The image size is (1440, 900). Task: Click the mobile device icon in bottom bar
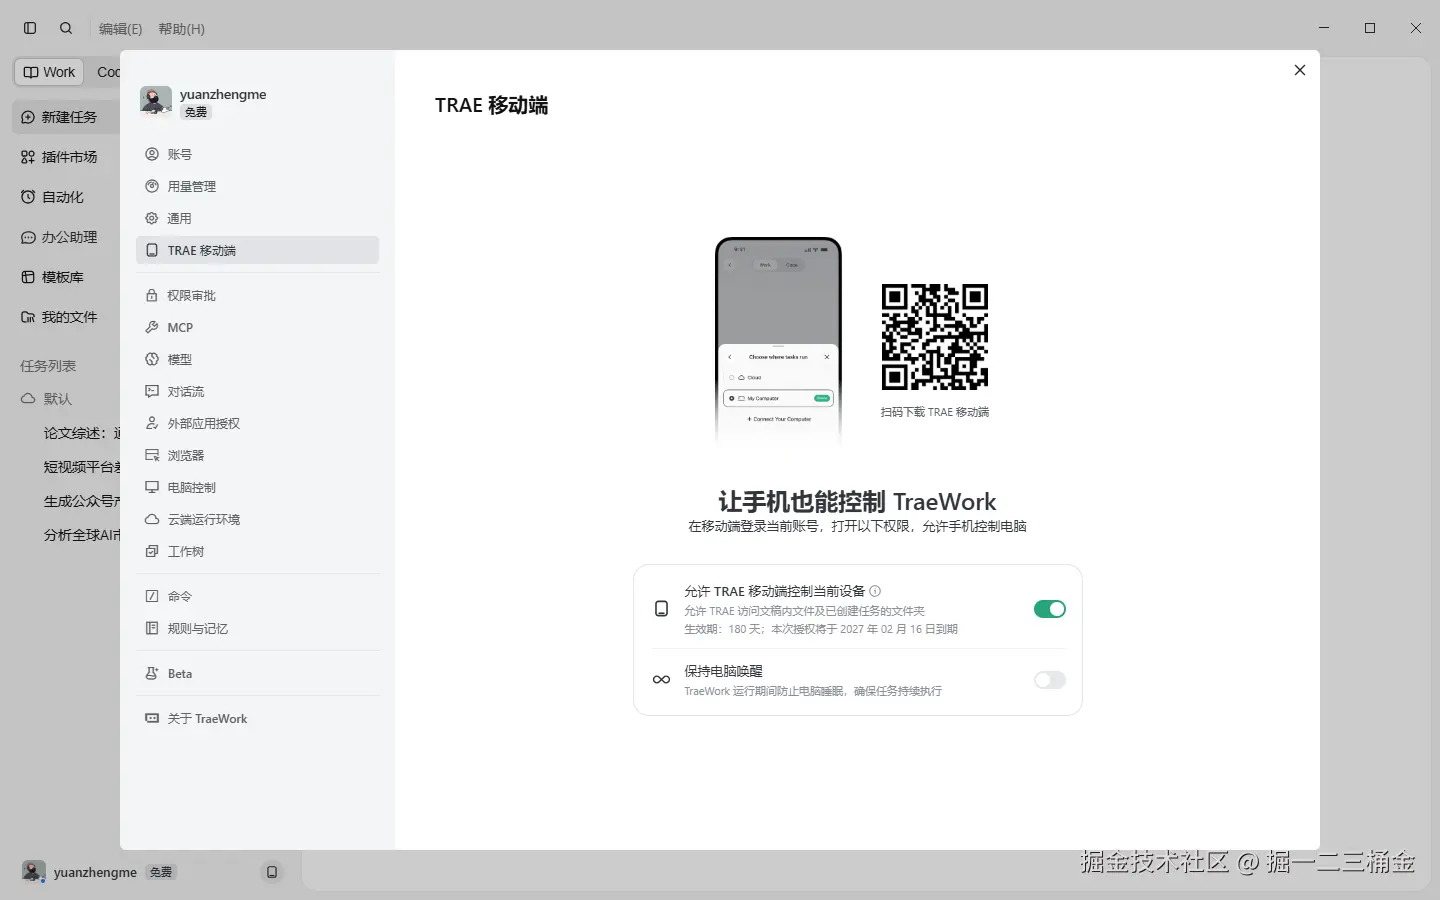(272, 872)
